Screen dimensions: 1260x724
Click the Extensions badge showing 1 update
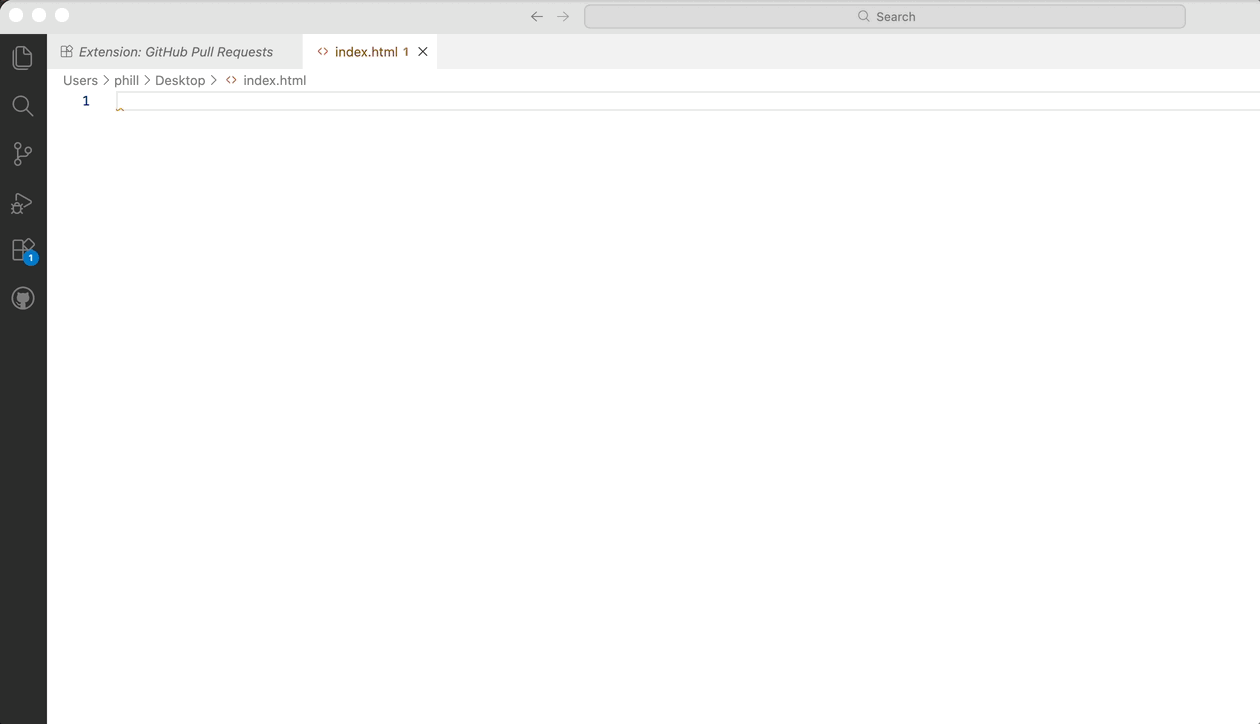coord(29,257)
